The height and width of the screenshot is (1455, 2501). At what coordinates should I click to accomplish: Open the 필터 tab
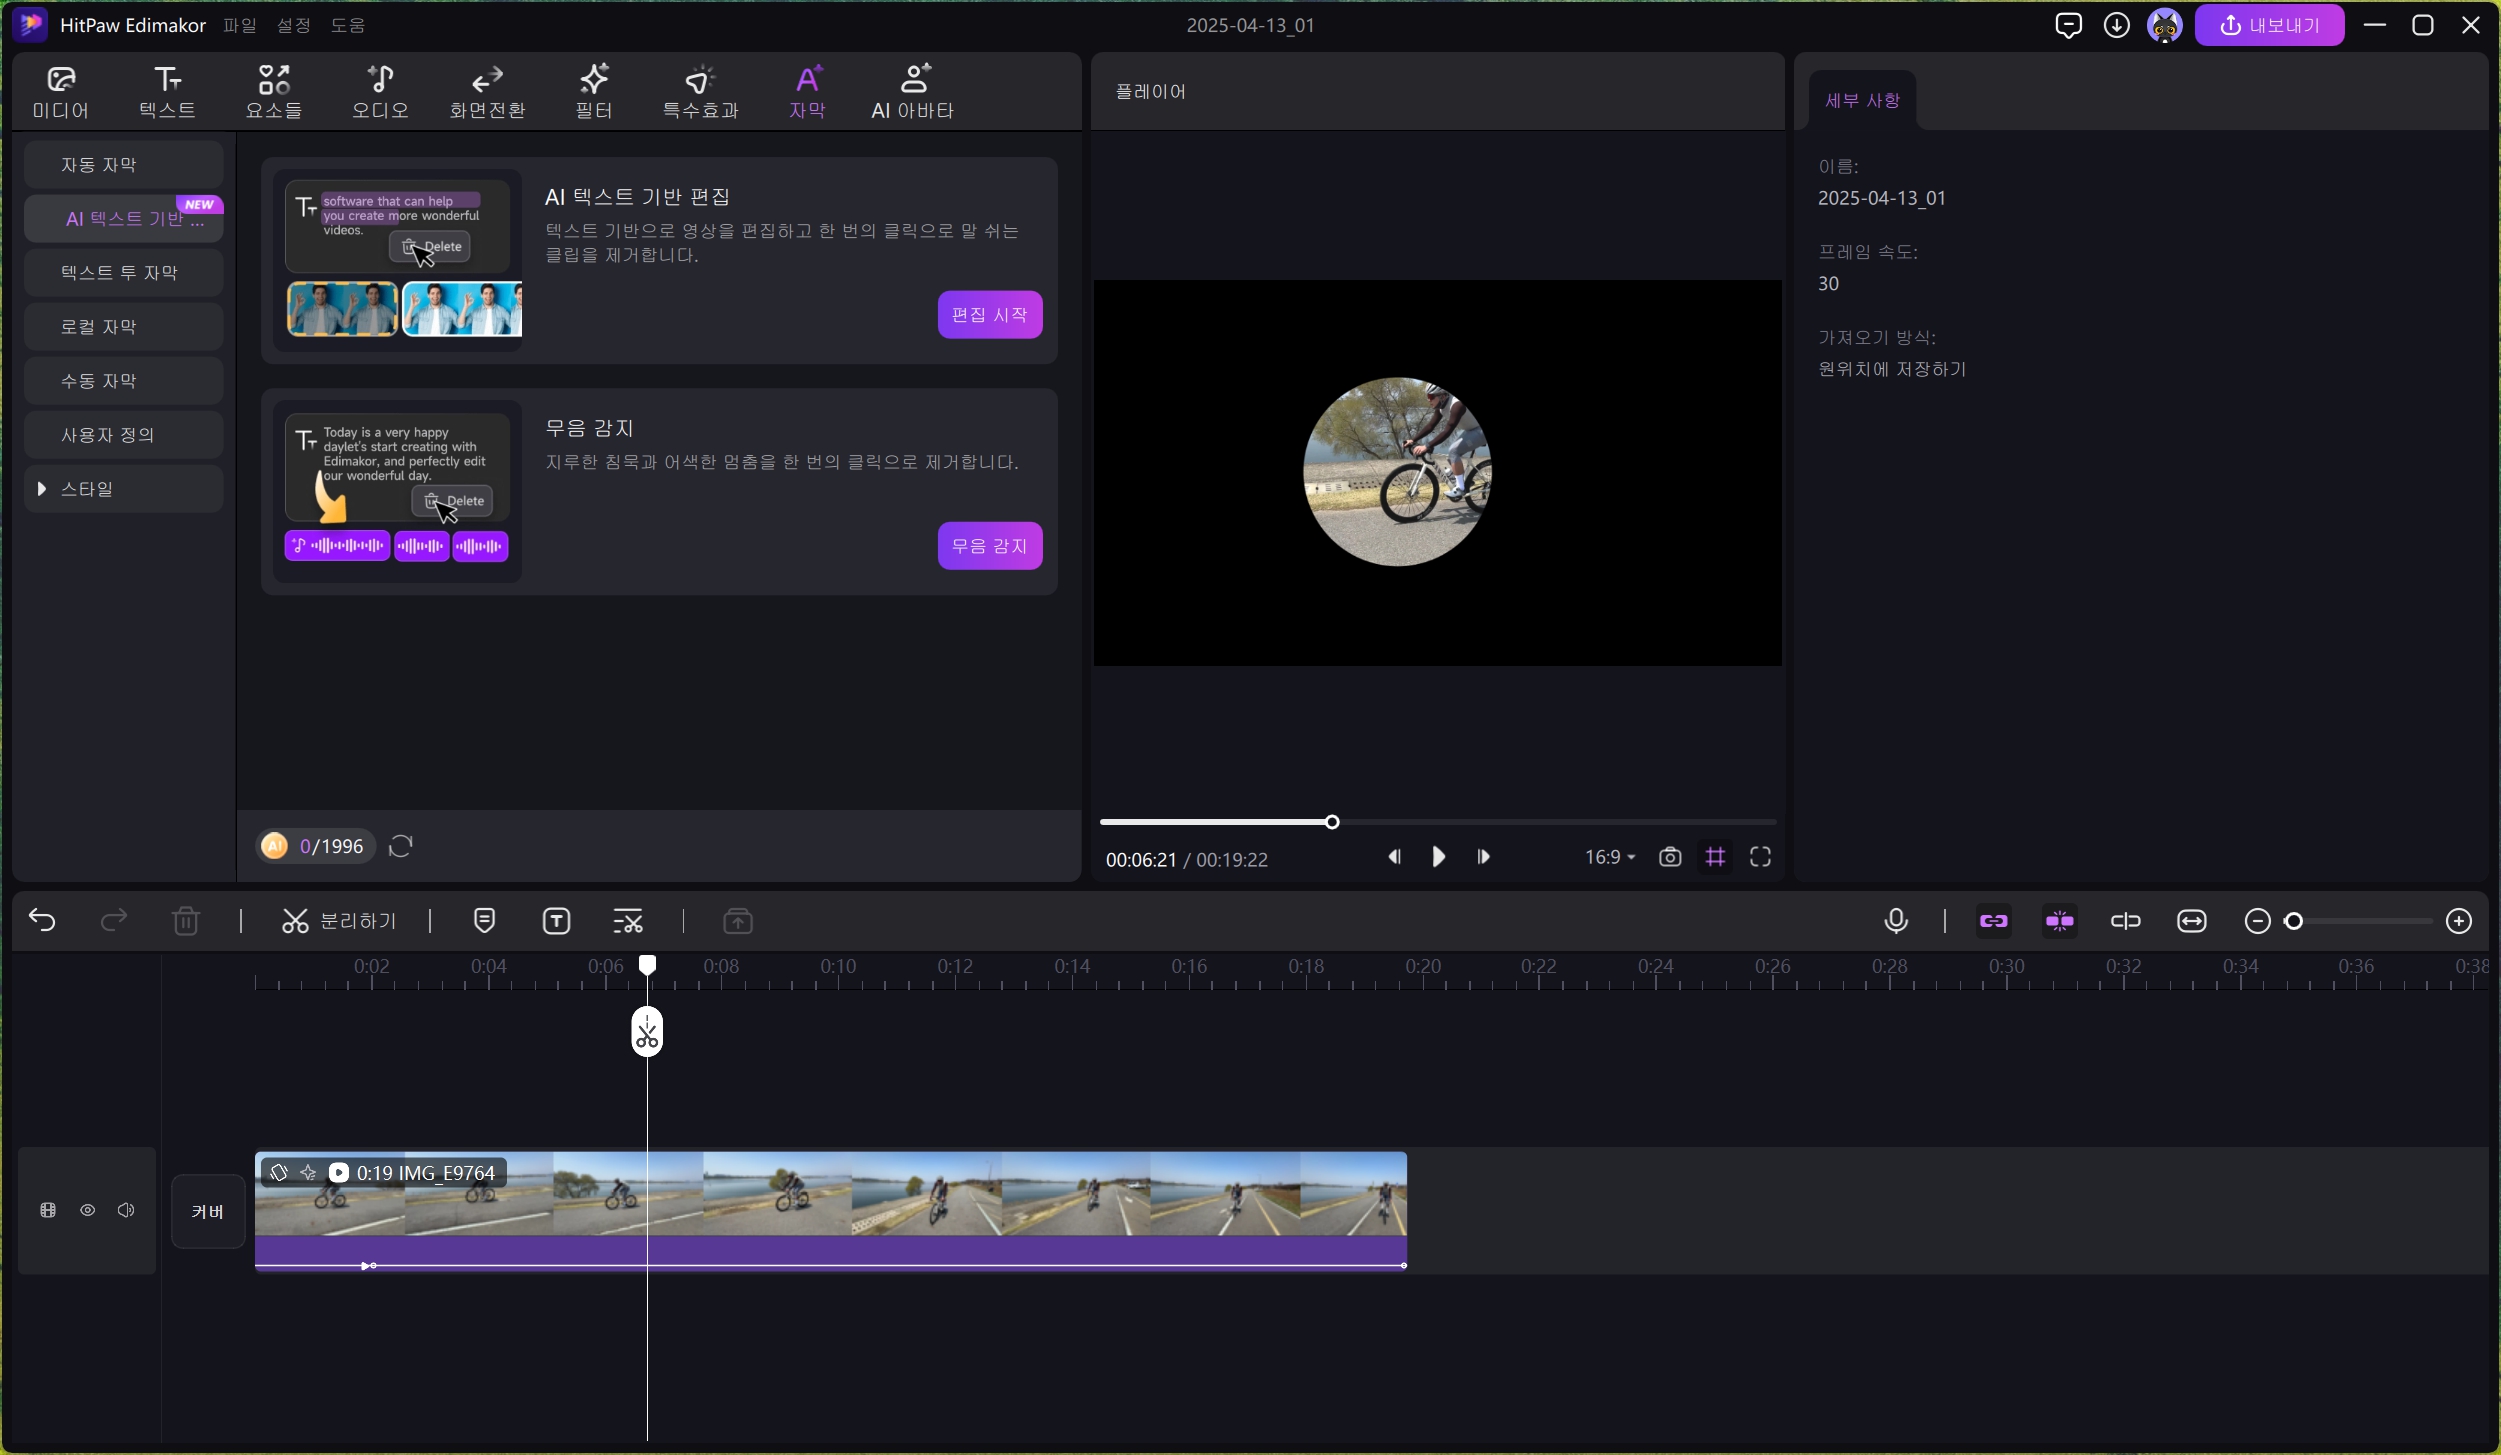click(x=594, y=92)
